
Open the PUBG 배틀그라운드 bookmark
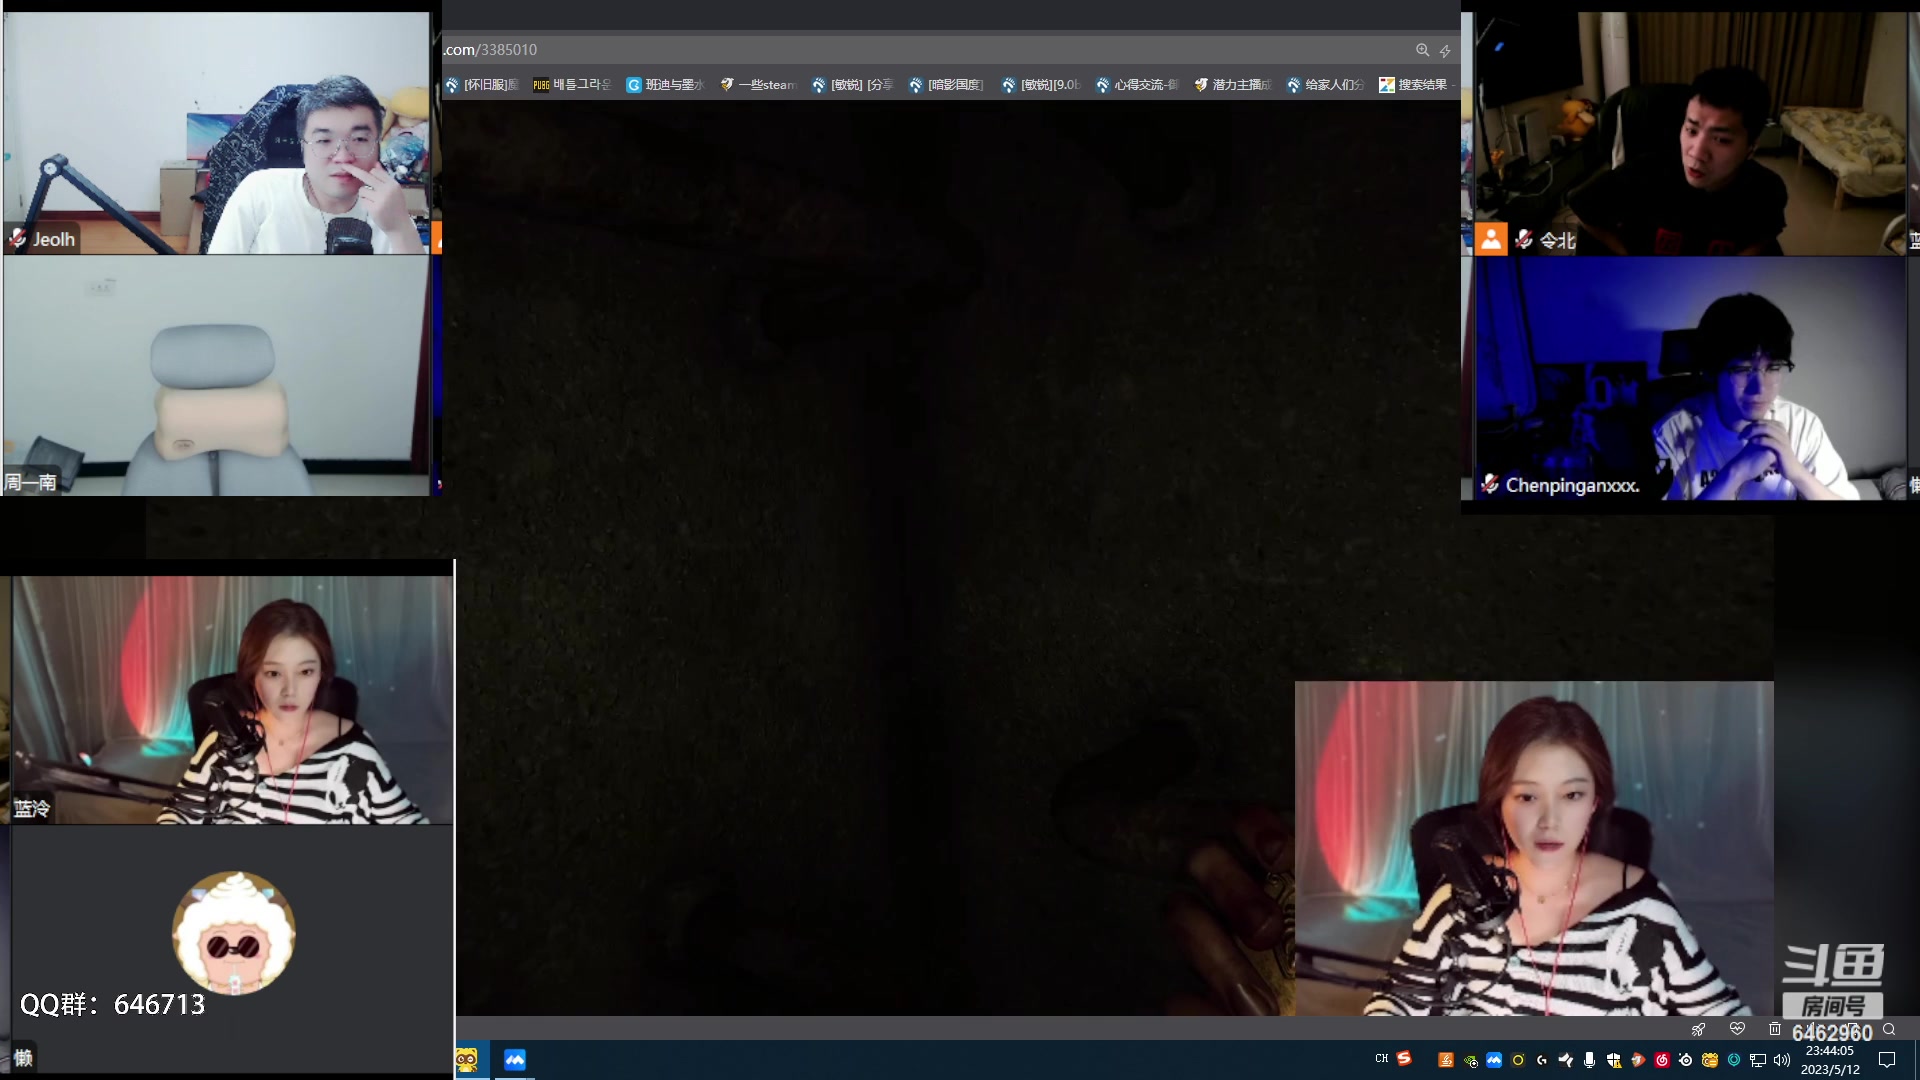point(571,85)
